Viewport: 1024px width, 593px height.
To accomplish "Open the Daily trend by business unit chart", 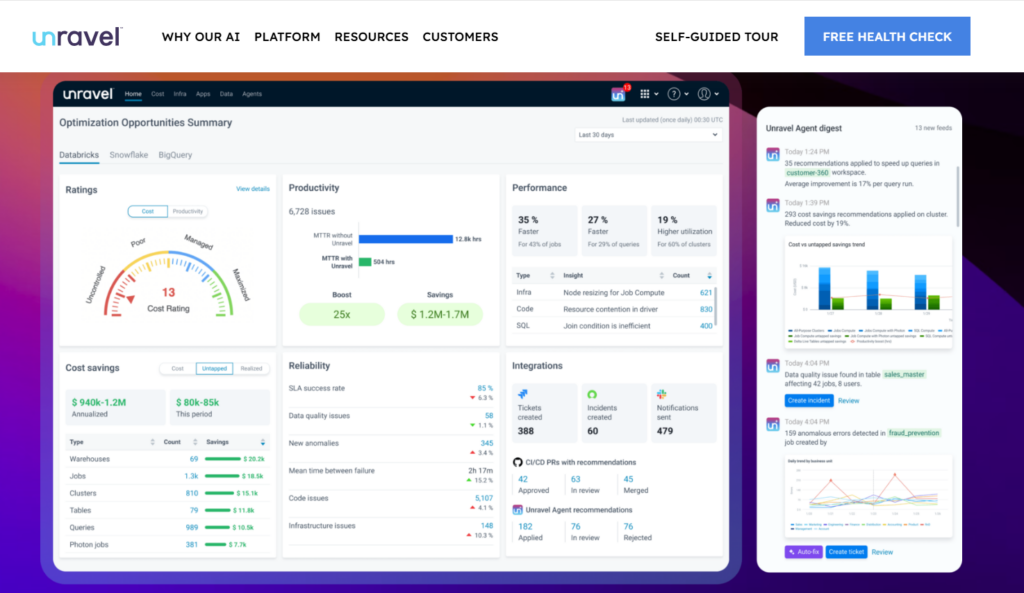I will 868,496.
